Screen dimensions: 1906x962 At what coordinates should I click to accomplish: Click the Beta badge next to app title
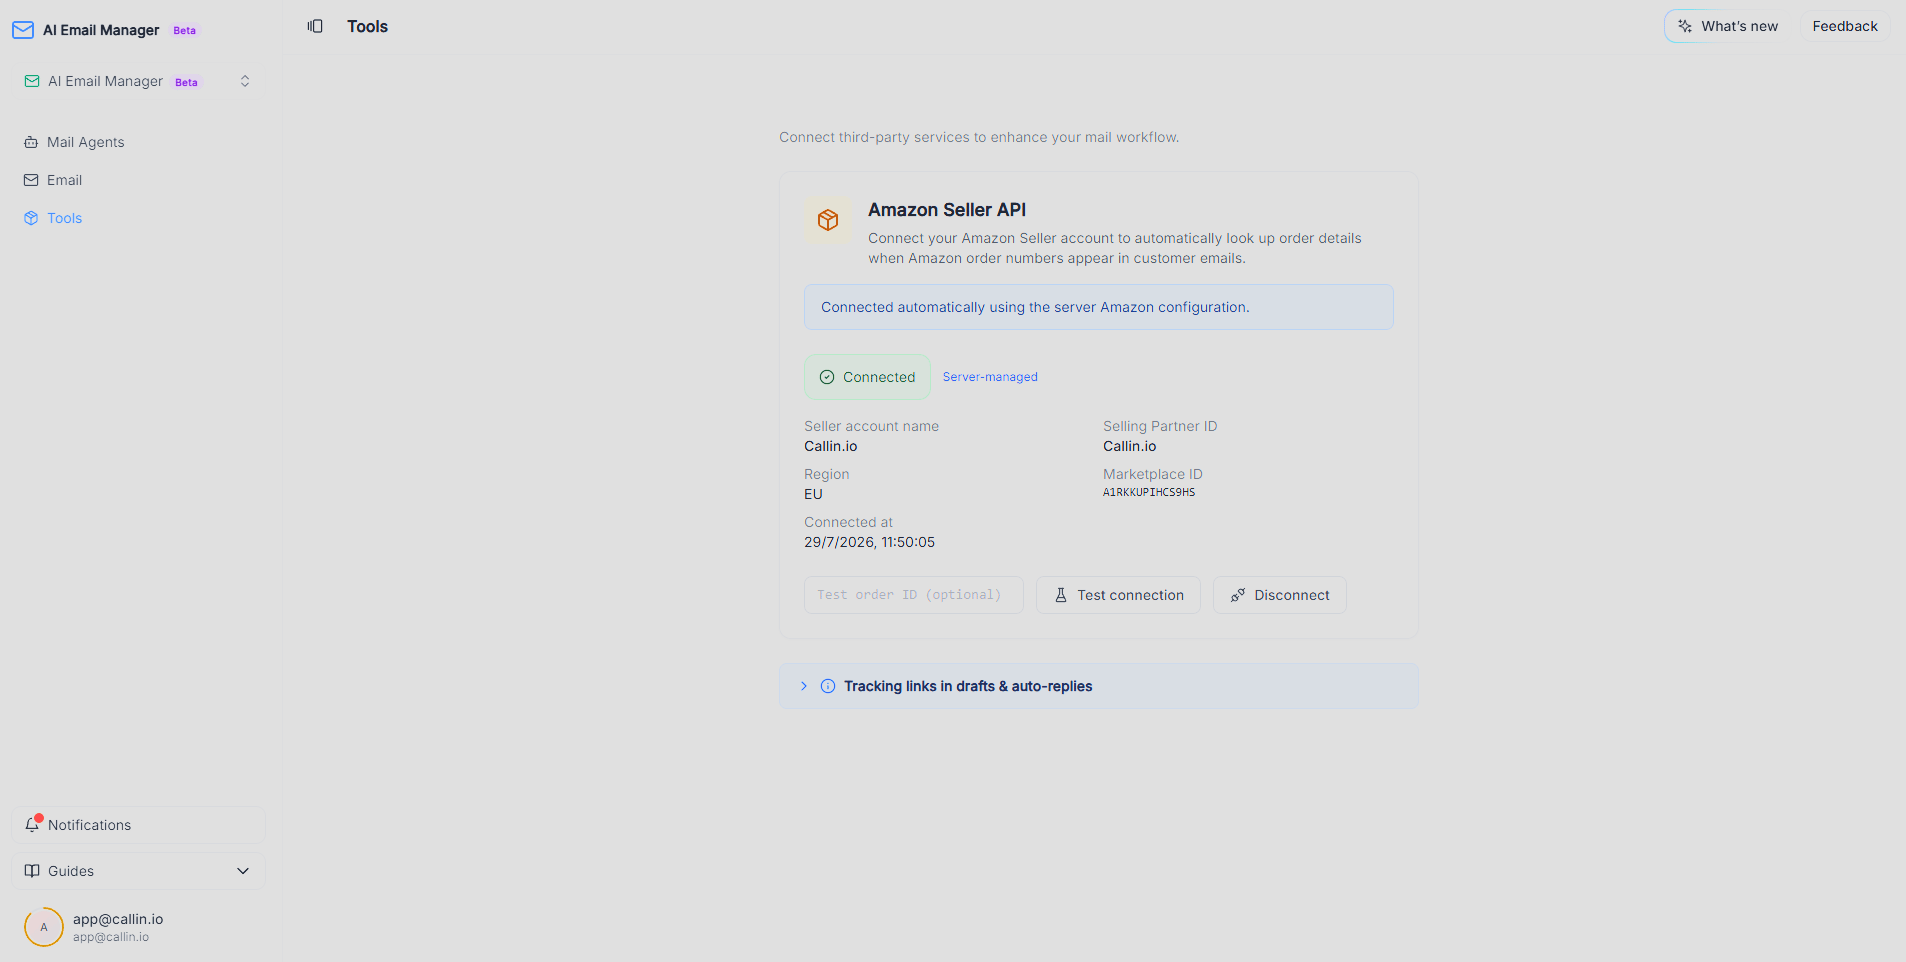click(185, 30)
